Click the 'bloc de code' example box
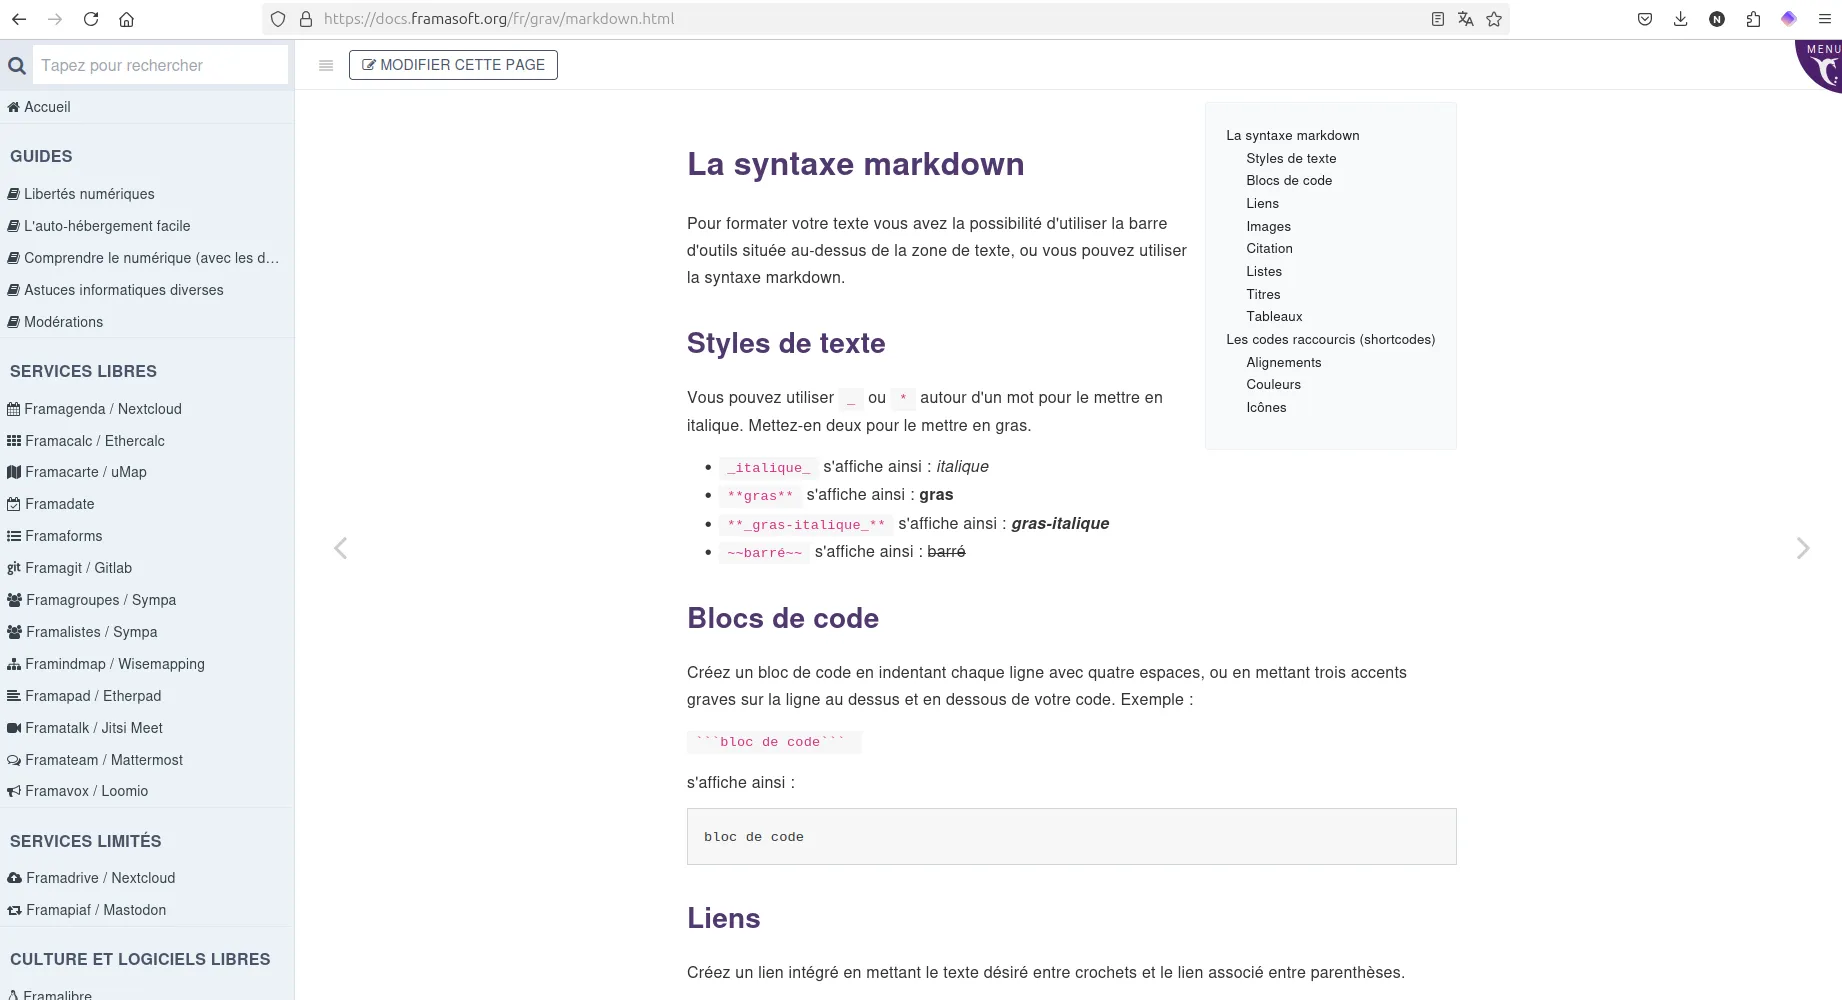Image resolution: width=1842 pixels, height=1000 pixels. point(1071,836)
